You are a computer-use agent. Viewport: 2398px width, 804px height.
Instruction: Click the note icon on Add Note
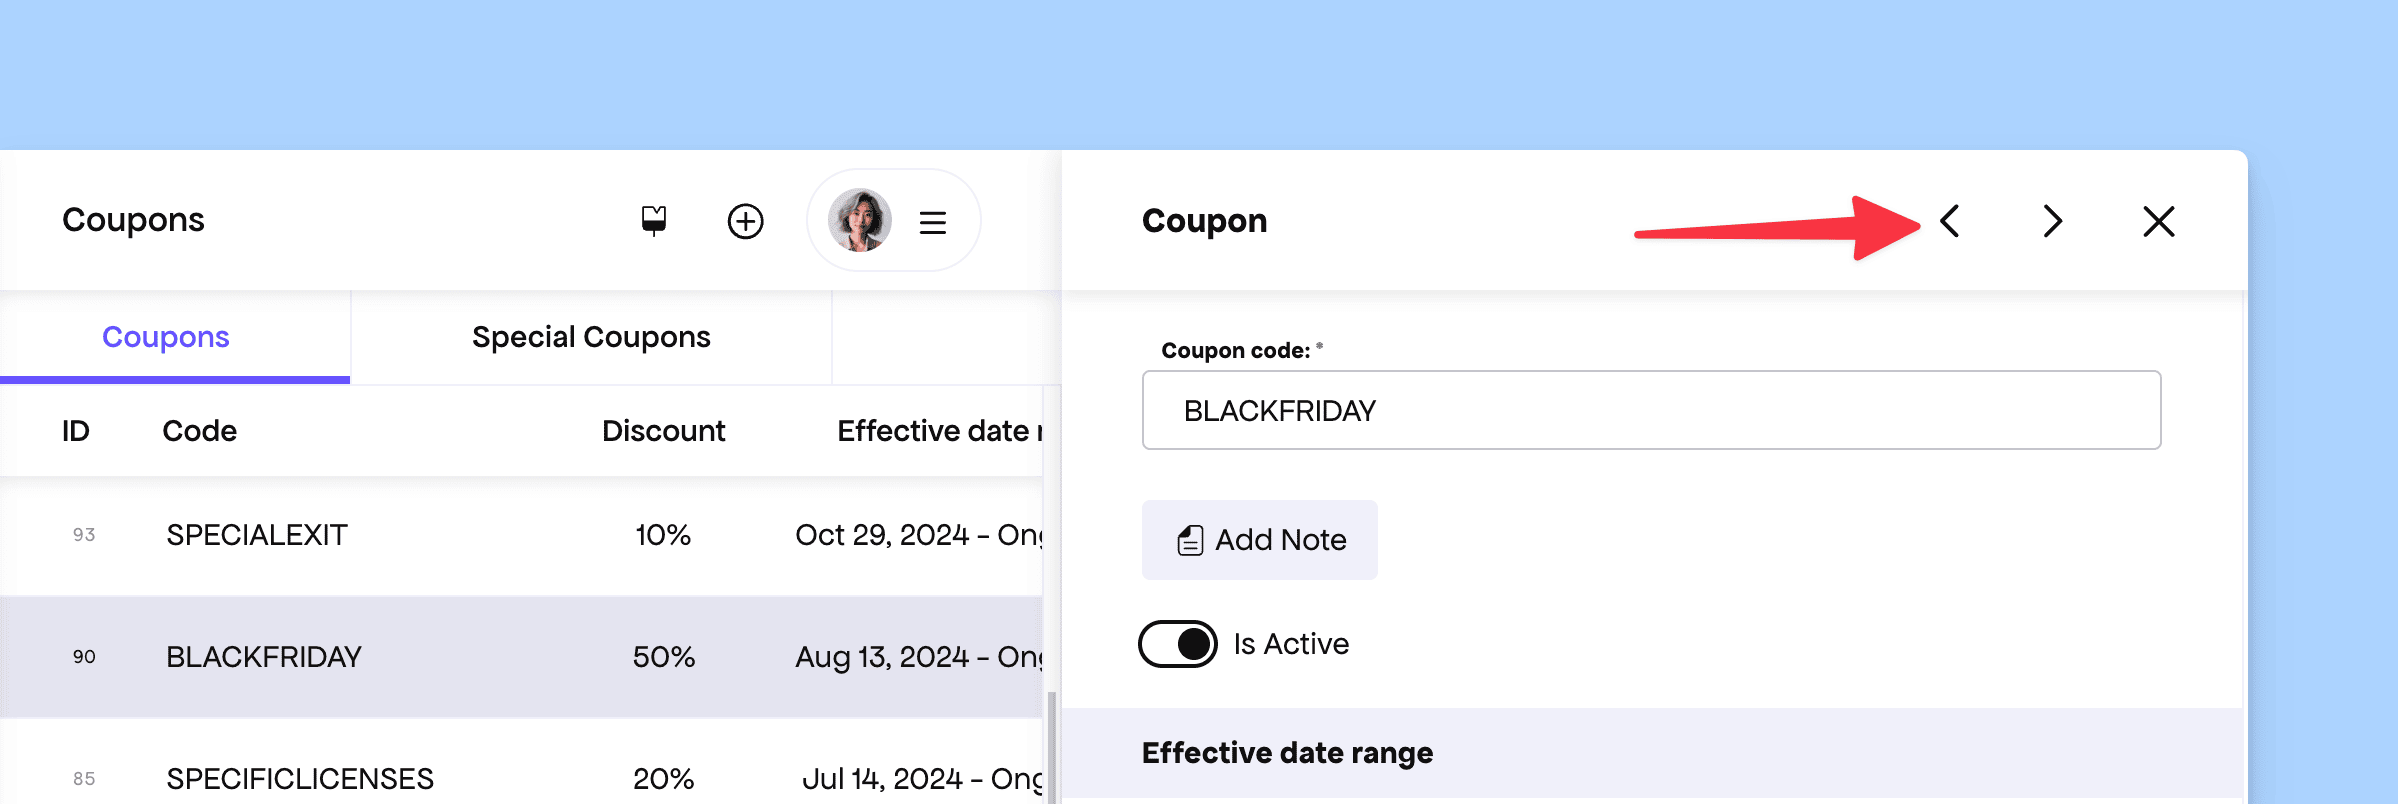[1190, 540]
